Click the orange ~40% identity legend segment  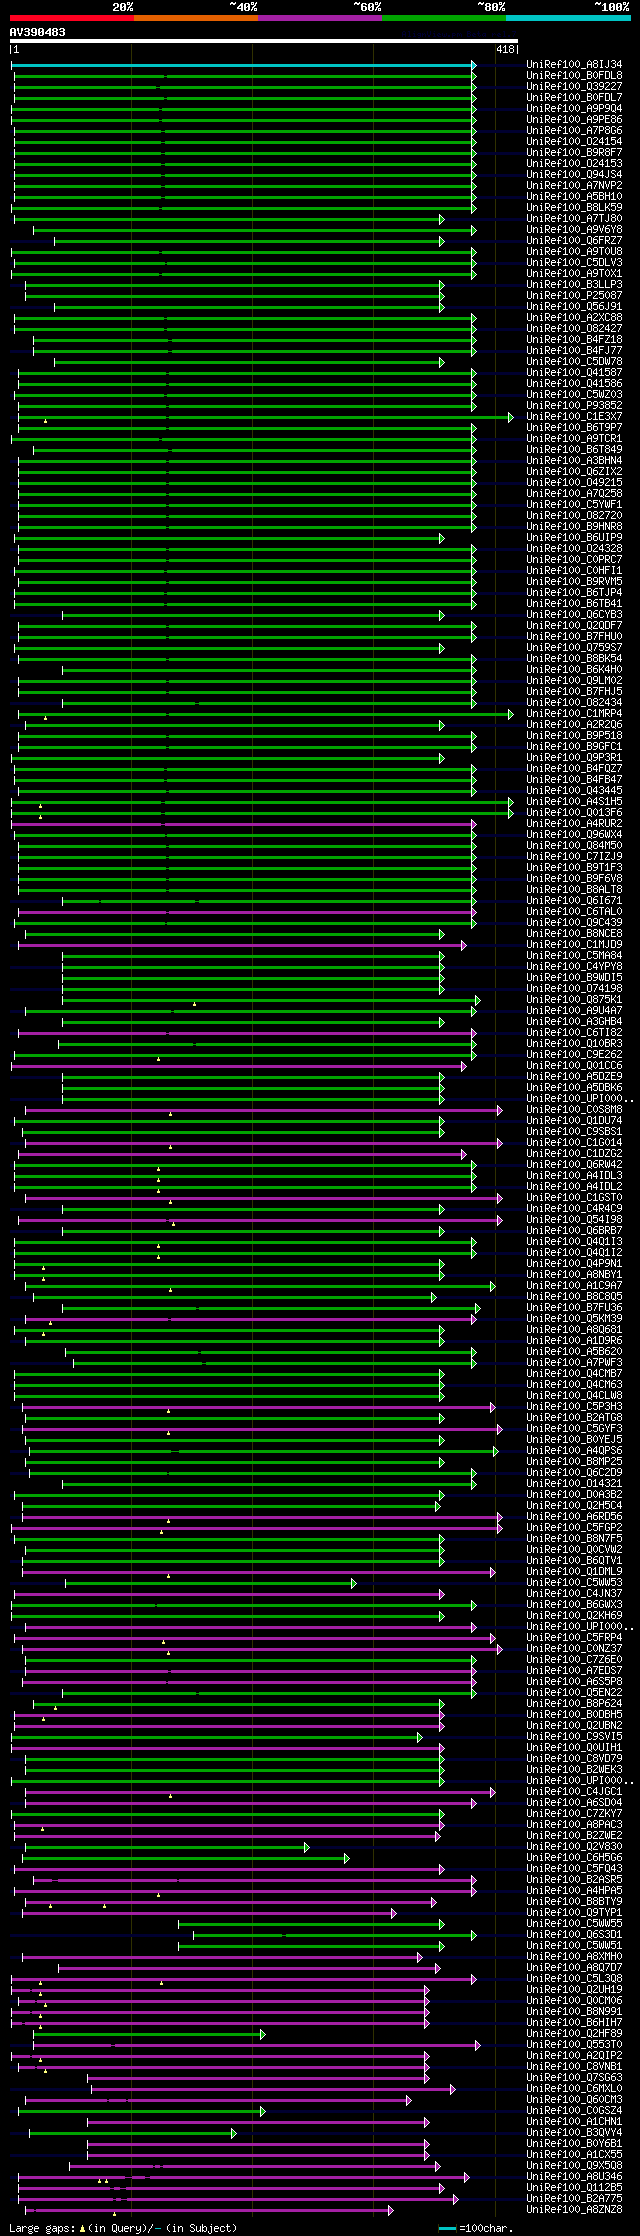click(195, 17)
